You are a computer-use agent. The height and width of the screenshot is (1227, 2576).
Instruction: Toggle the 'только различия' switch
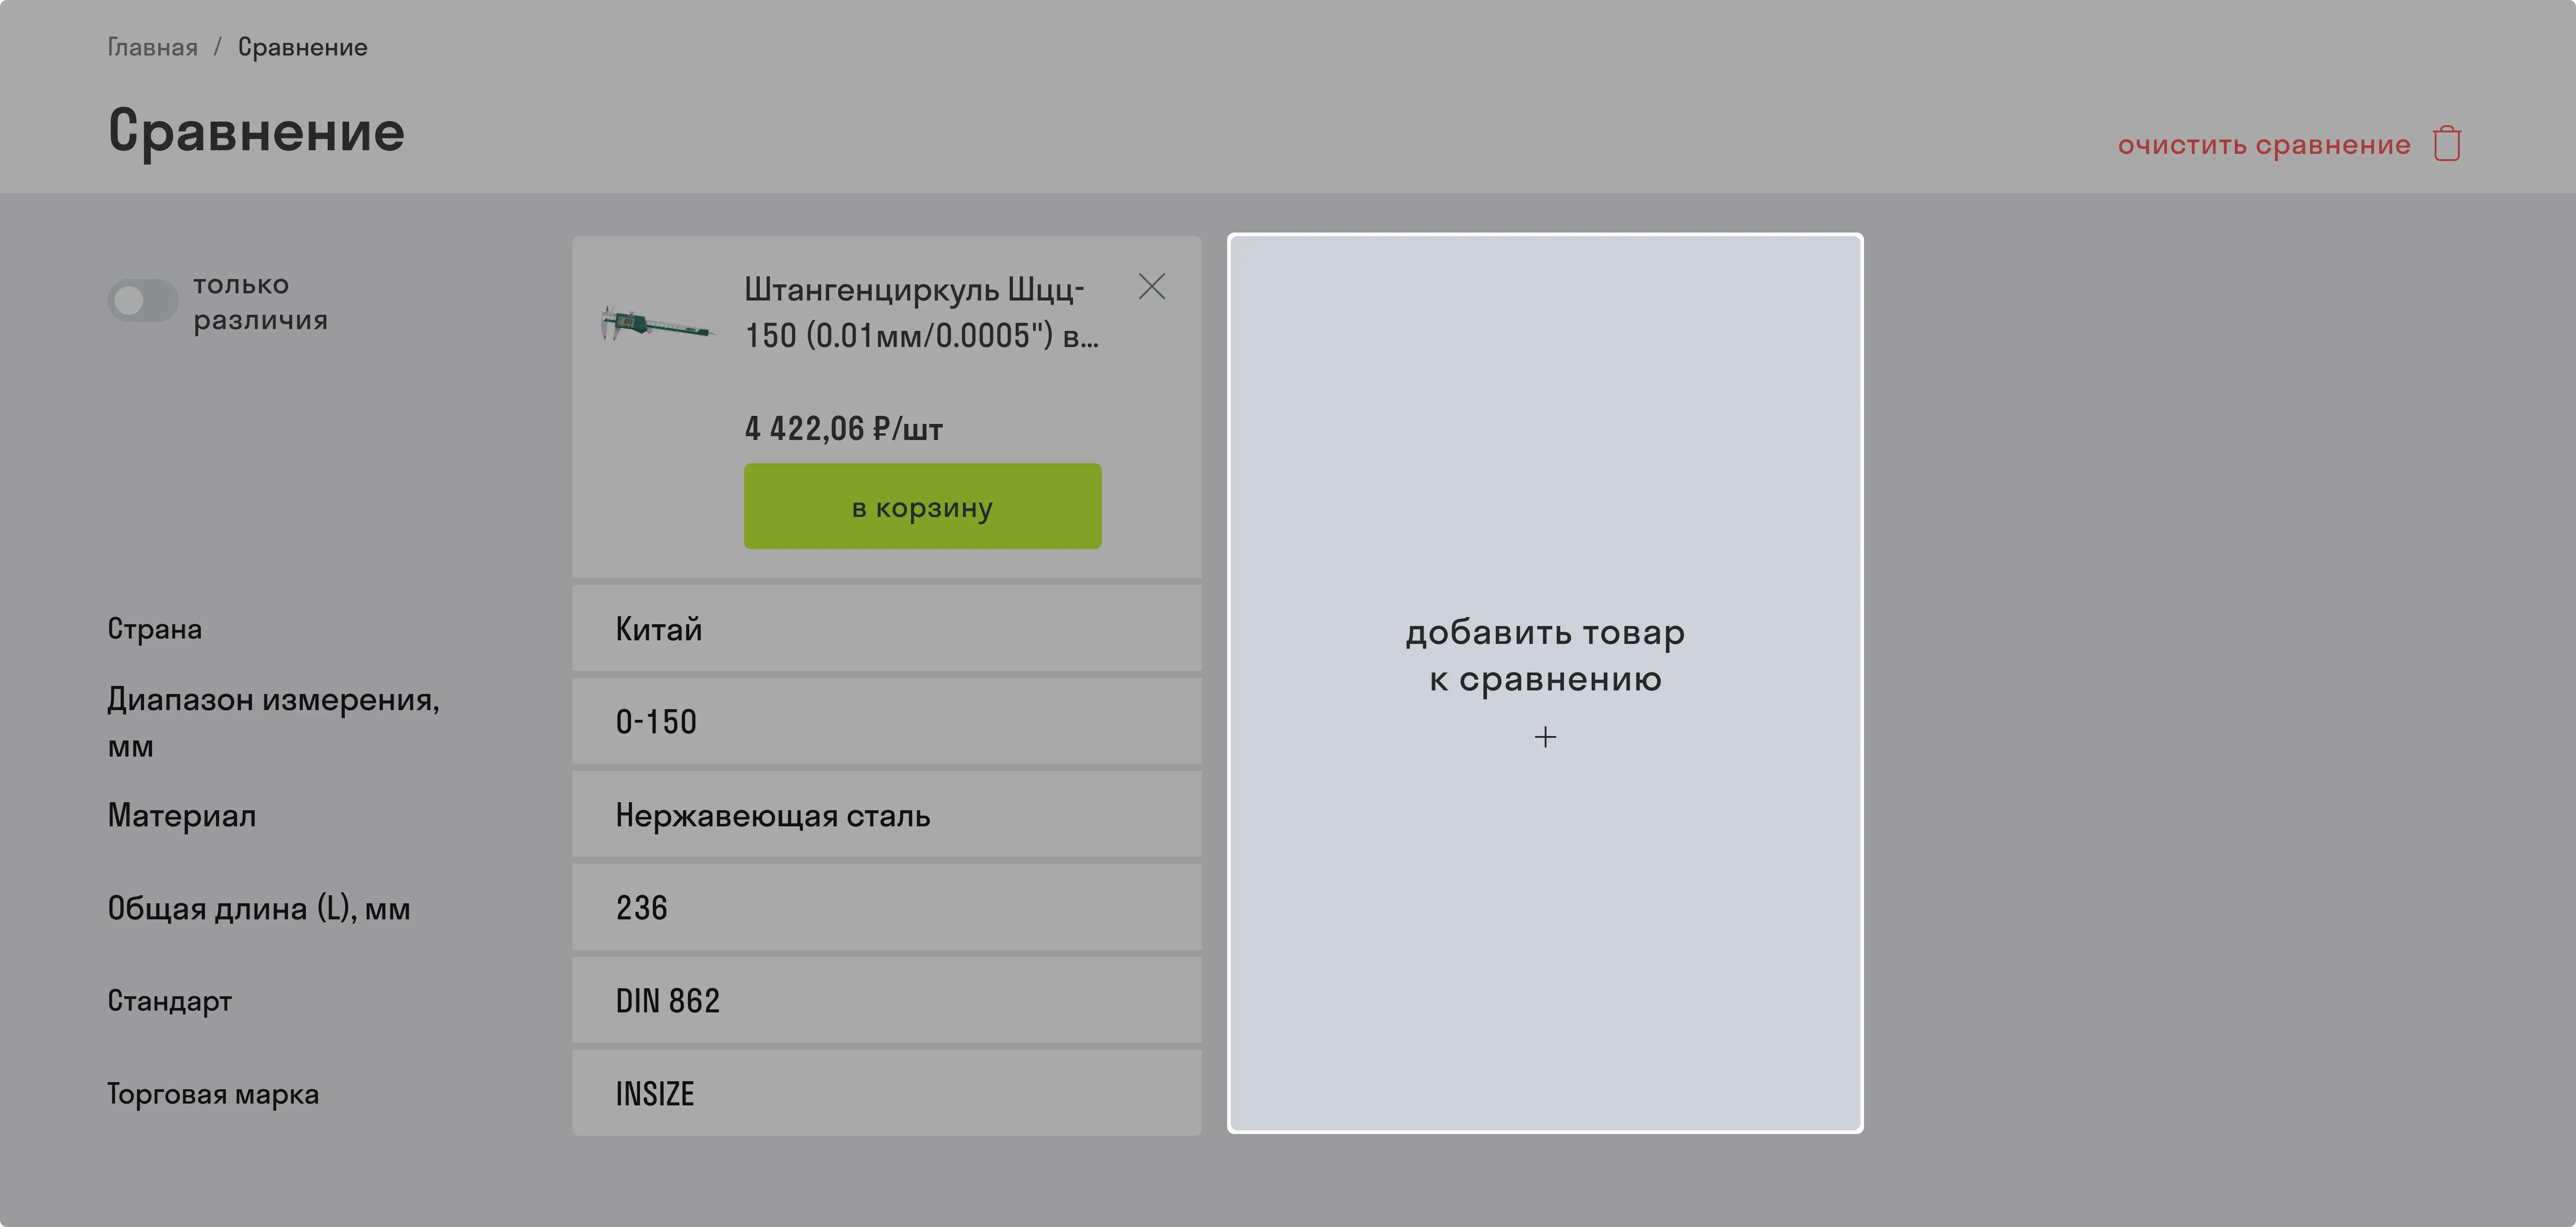click(x=143, y=300)
